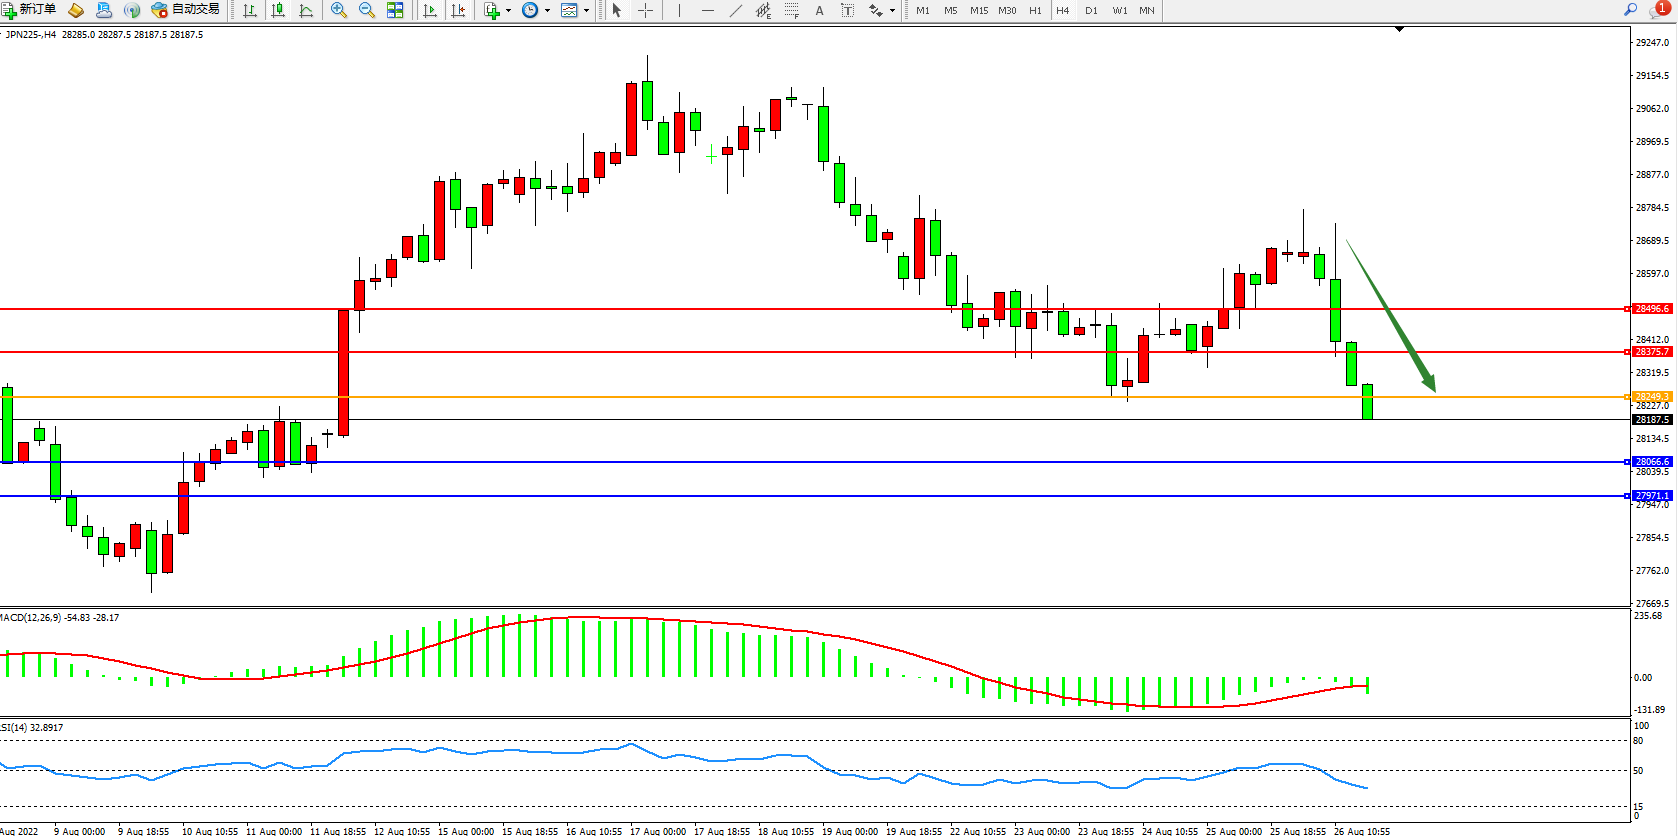Tile windows using the grid icon
The height and width of the screenshot is (836, 1678).
point(395,10)
